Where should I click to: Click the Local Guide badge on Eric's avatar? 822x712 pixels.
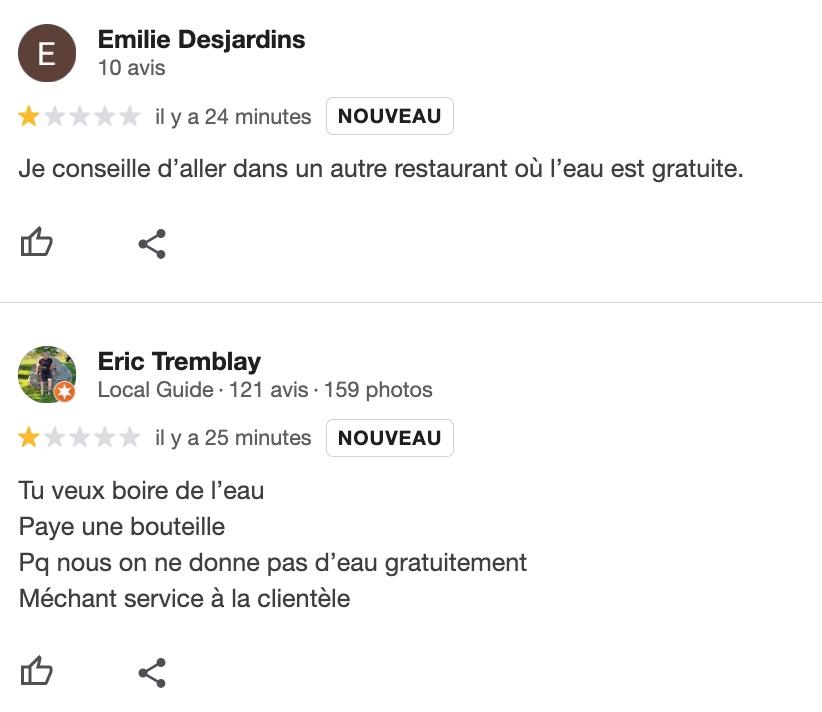(65, 391)
